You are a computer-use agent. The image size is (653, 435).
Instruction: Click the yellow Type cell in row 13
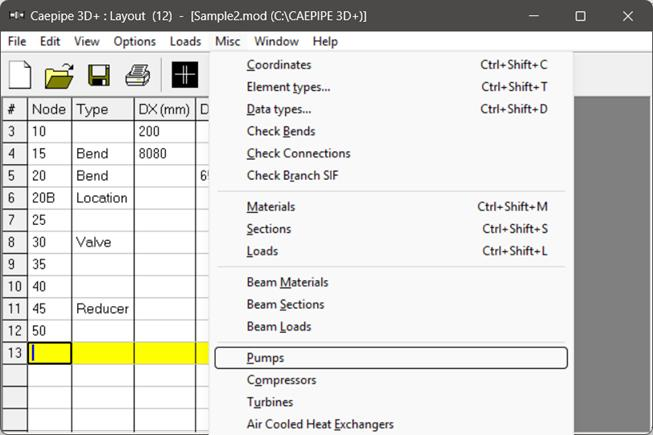pyautogui.click(x=103, y=353)
